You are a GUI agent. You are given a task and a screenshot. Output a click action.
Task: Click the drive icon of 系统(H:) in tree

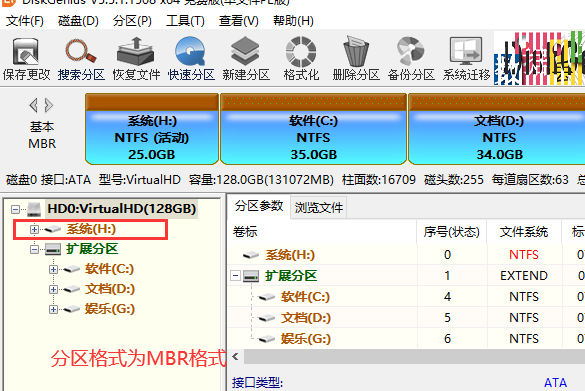pyautogui.click(x=52, y=229)
